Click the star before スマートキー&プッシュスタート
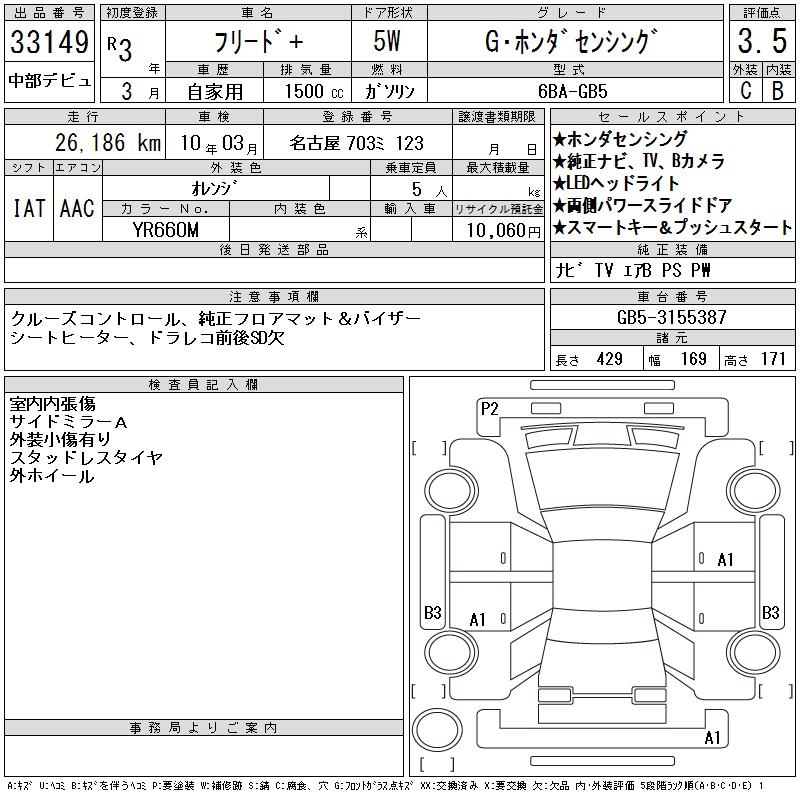The height and width of the screenshot is (800, 800). coord(559,227)
